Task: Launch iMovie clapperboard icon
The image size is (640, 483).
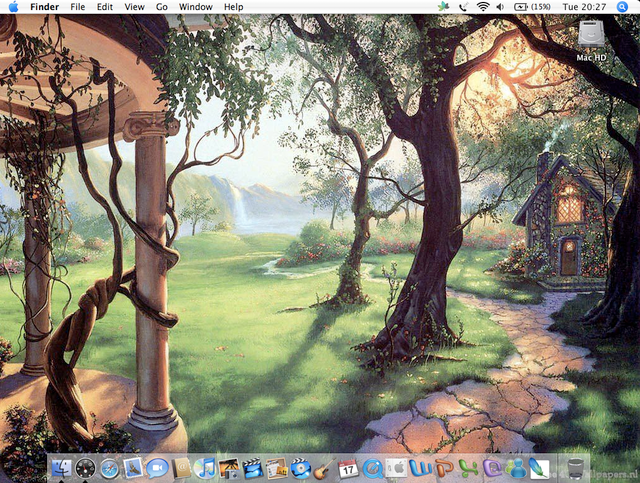Action: [x=253, y=468]
